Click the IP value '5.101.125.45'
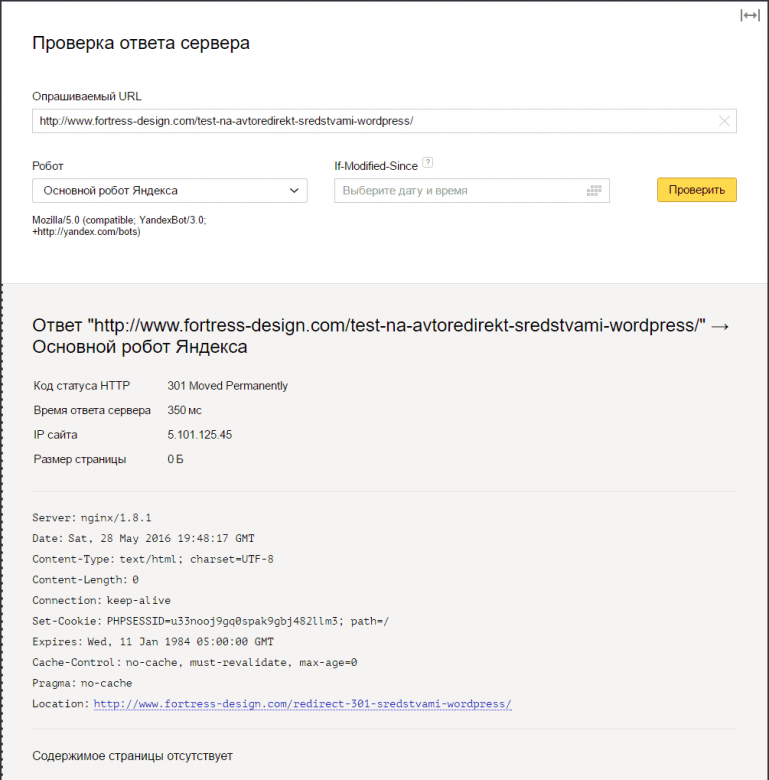 (199, 435)
